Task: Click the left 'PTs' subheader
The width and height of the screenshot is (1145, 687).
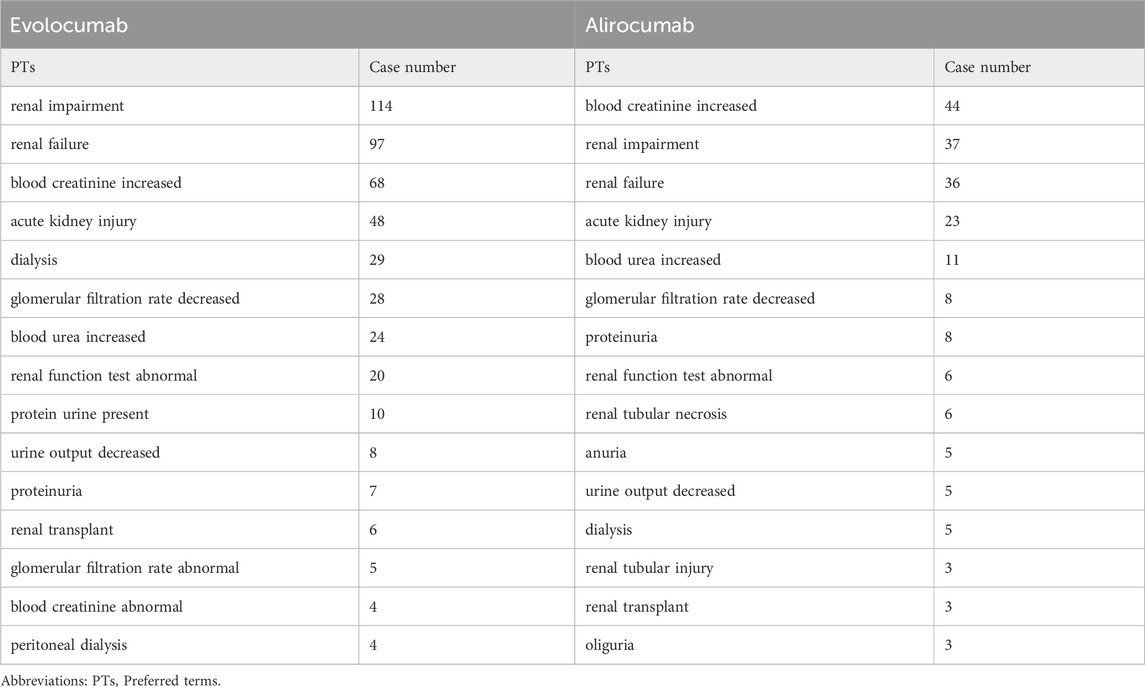Action: tap(180, 67)
